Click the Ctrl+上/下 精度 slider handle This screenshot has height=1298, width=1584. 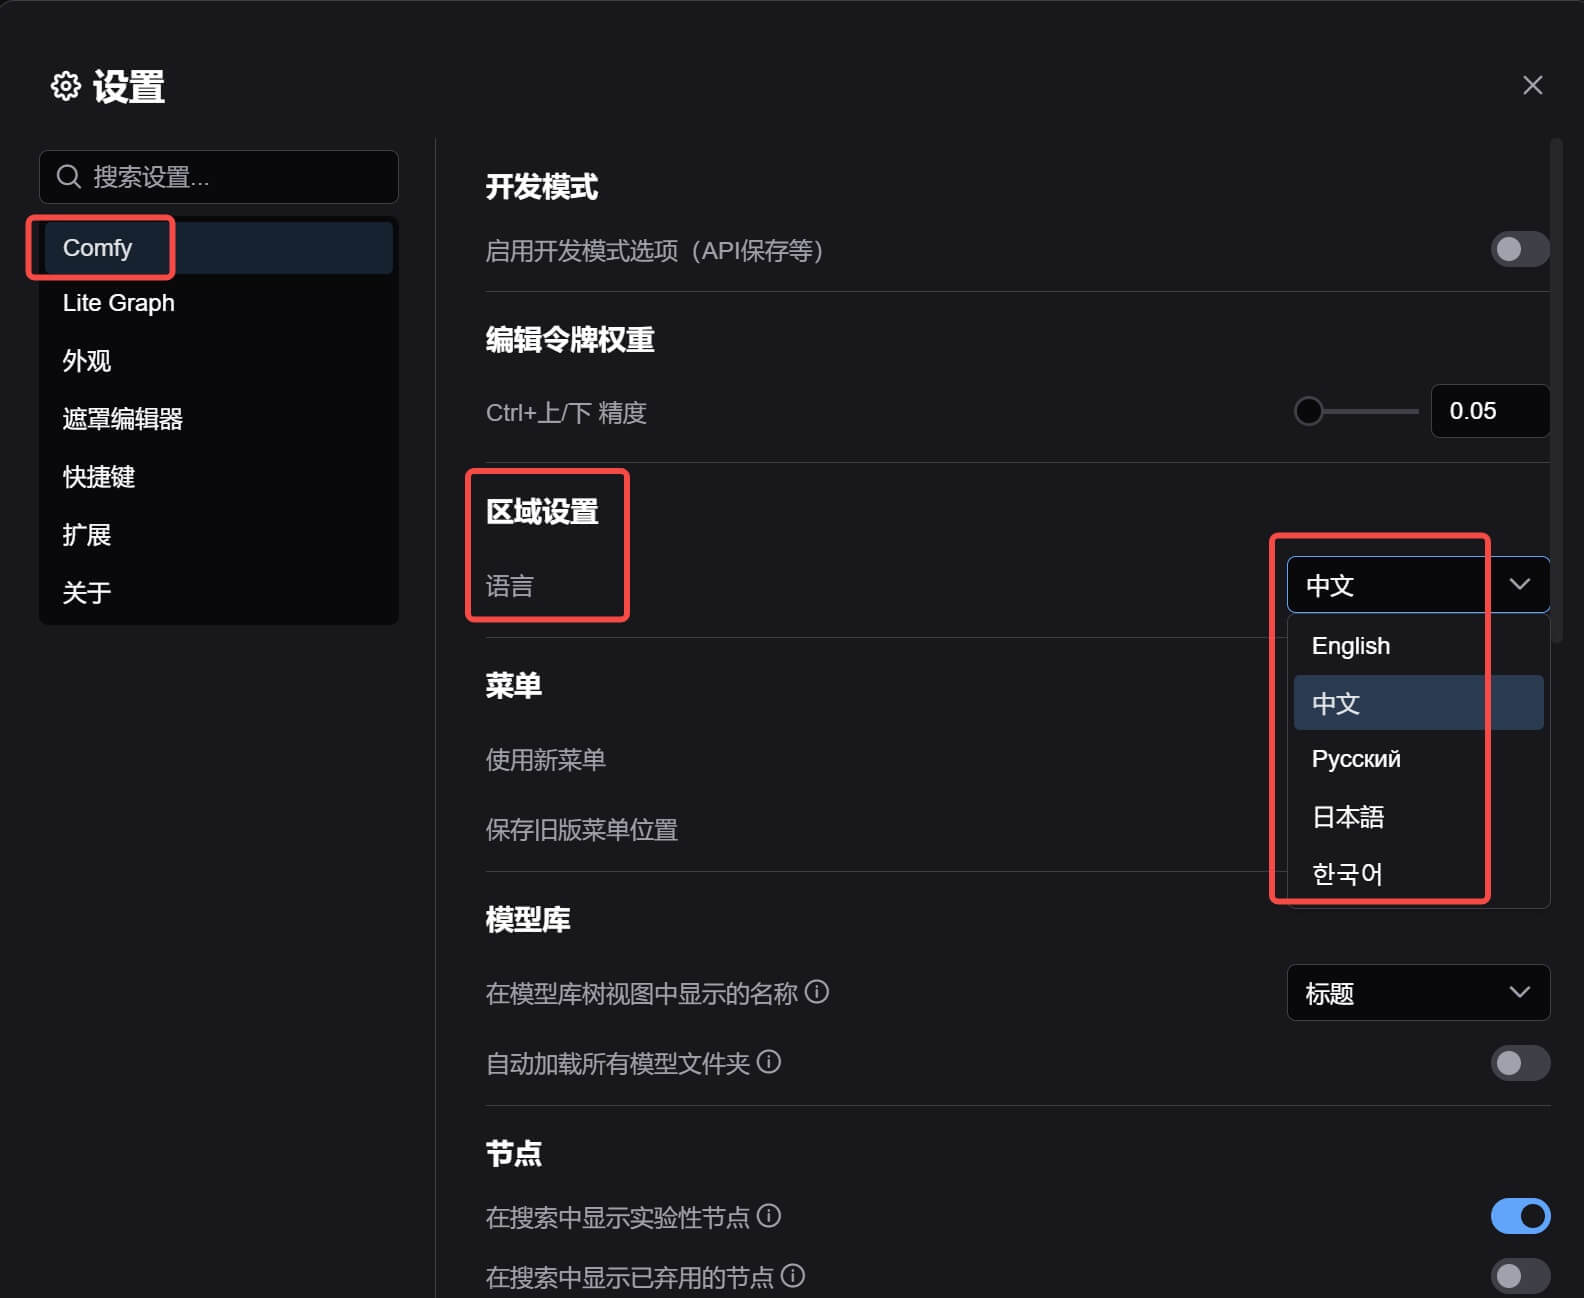click(x=1308, y=411)
